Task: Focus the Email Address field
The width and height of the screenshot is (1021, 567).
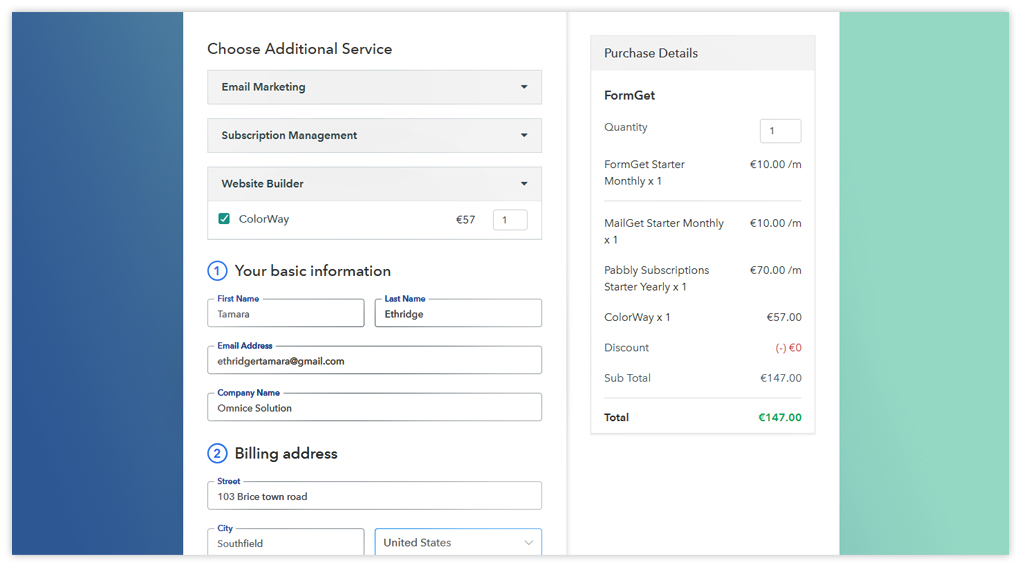Action: [x=374, y=360]
